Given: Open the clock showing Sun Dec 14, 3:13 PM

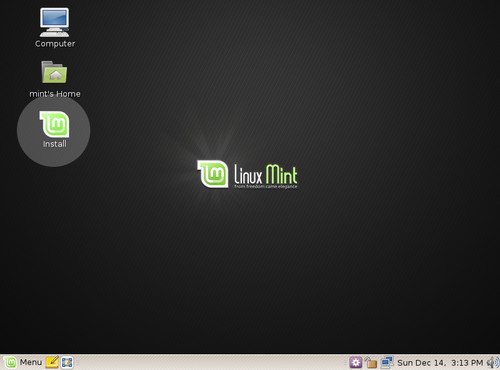Looking at the screenshot, I should click(440, 363).
